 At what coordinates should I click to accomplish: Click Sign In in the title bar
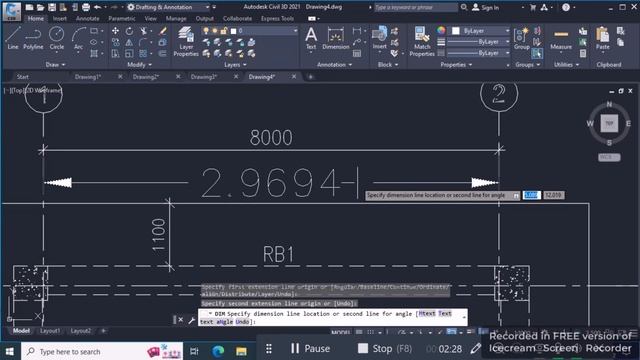[486, 7]
